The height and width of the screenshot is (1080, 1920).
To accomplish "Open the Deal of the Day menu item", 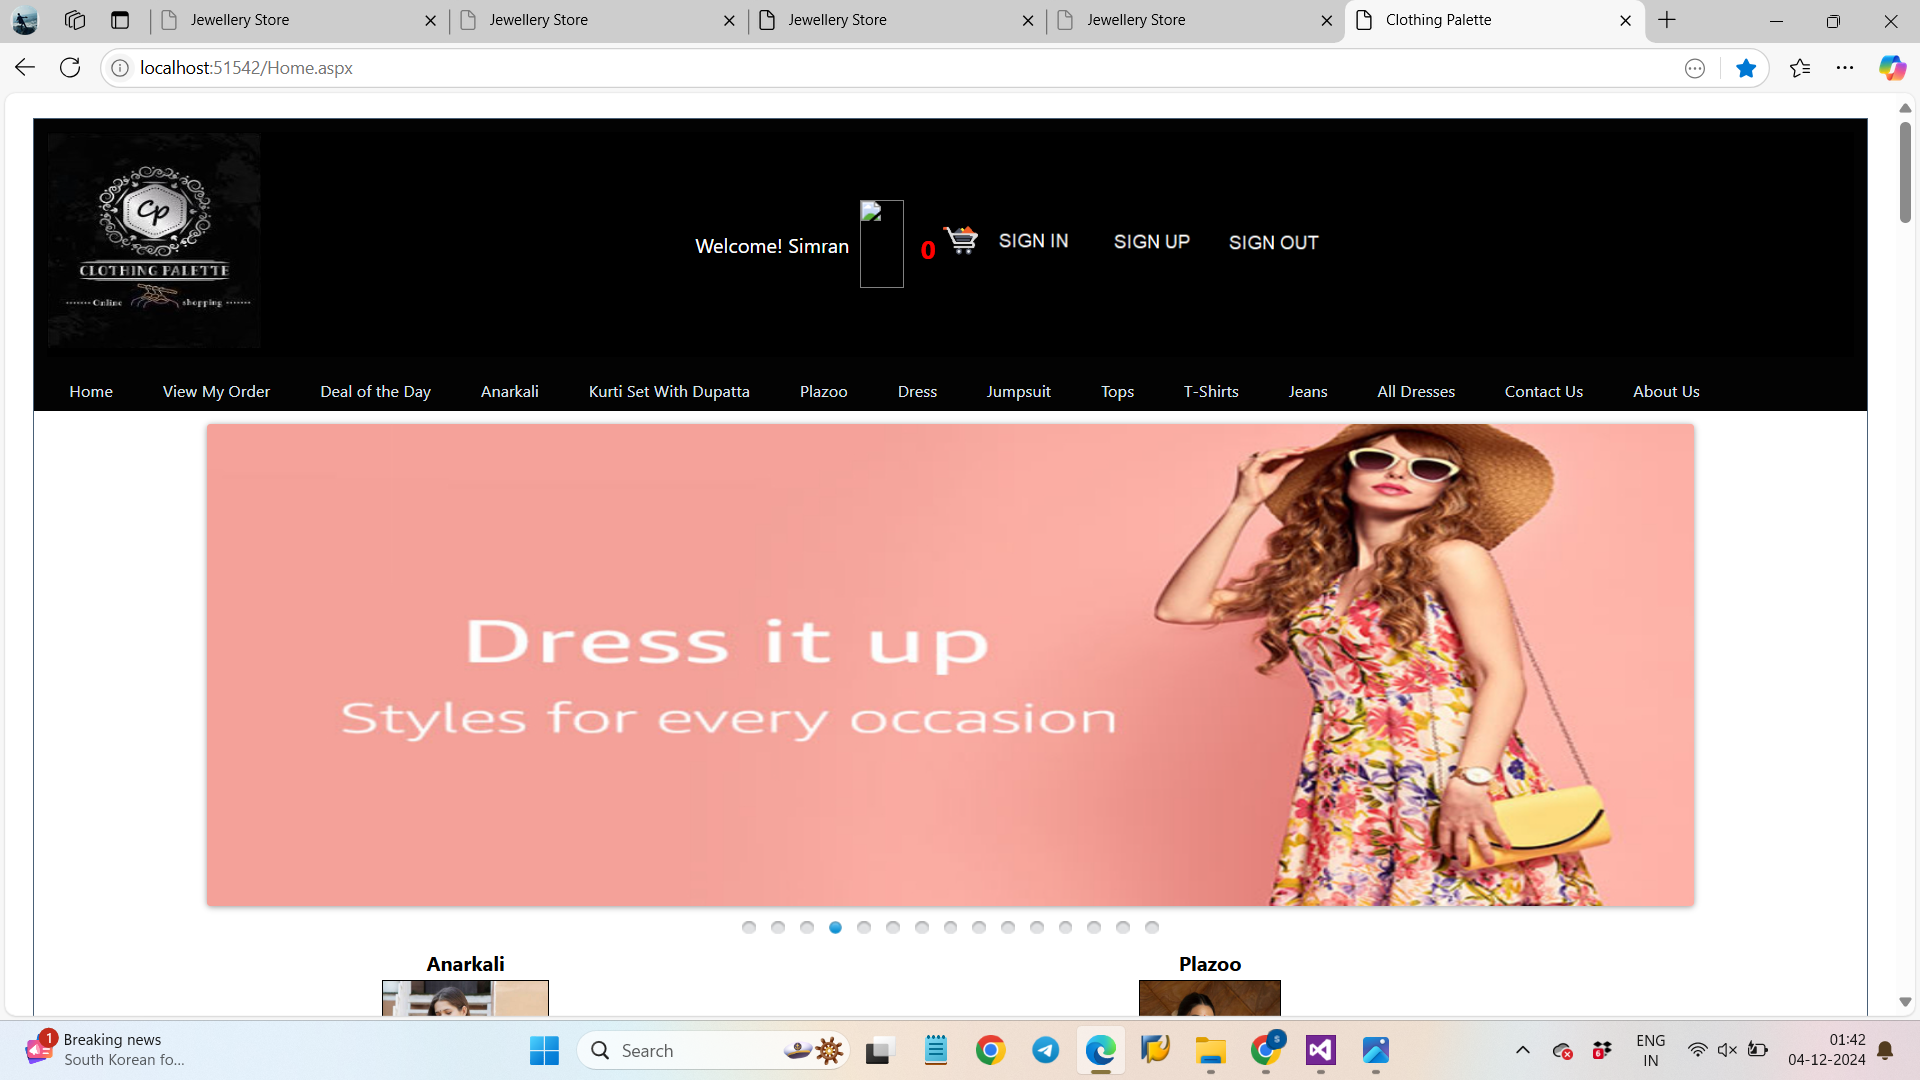I will coord(375,391).
